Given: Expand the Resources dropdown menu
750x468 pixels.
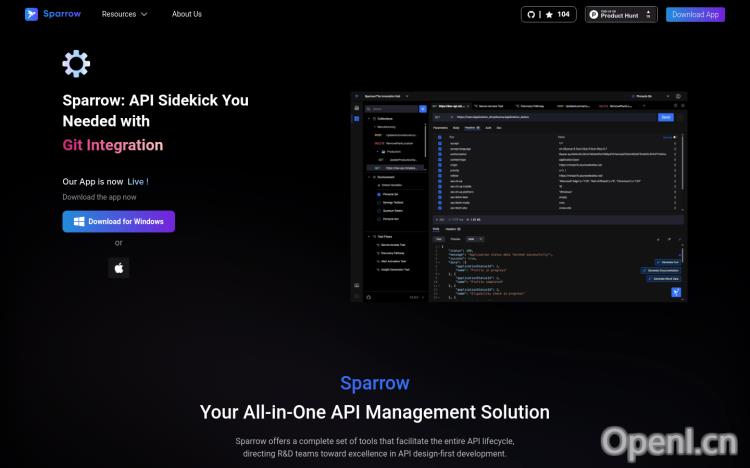Looking at the screenshot, I should (x=124, y=14).
